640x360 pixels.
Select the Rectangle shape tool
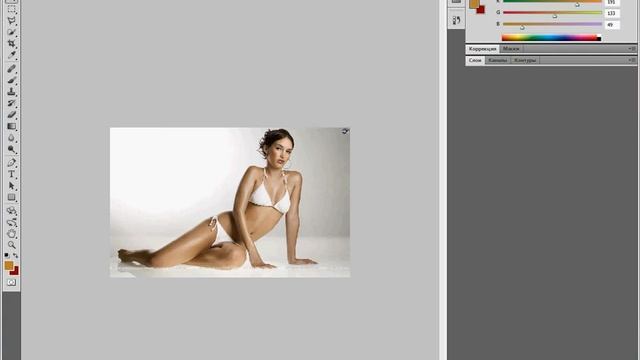coord(11,198)
